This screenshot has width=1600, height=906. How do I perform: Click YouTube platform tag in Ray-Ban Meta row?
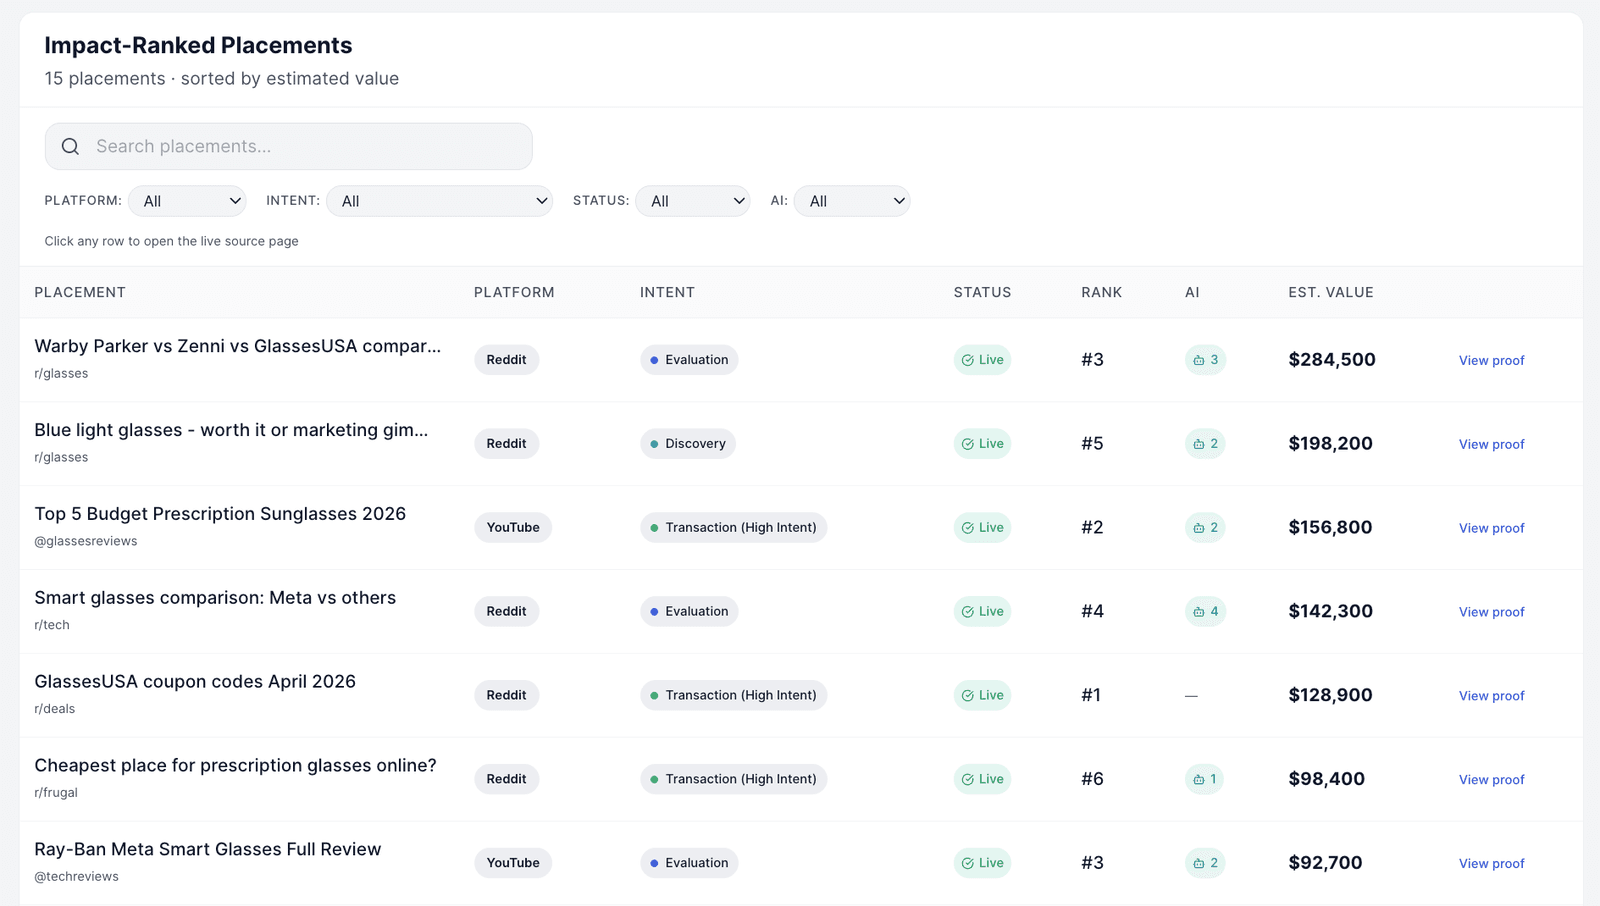[x=513, y=864]
